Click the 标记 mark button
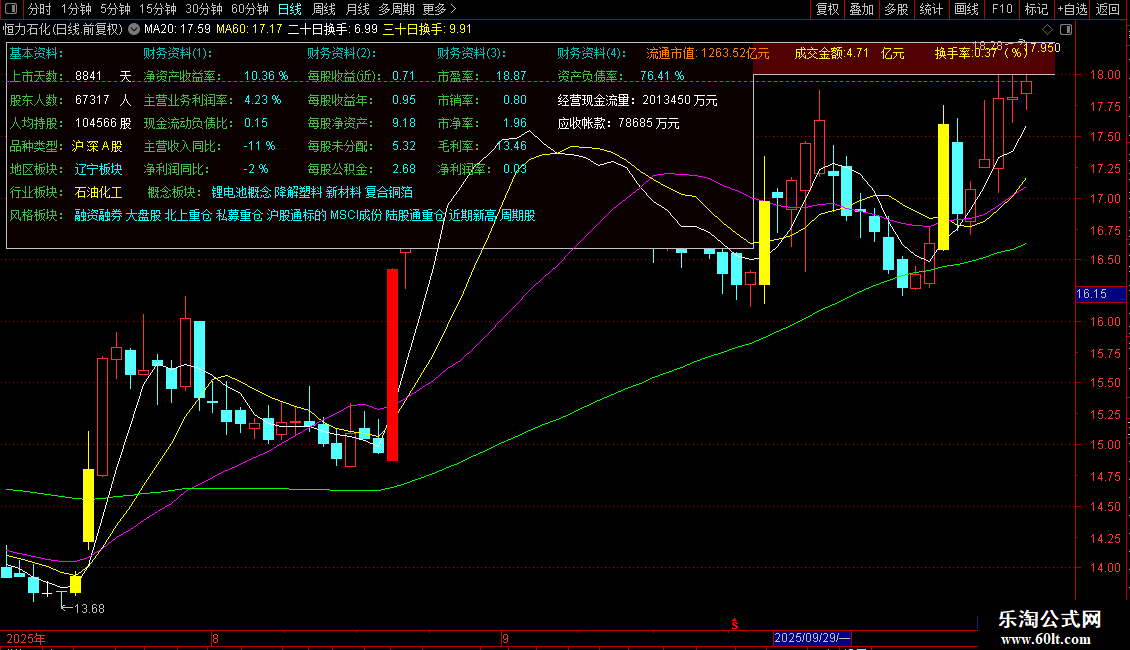Screen dimensions: 1130x650 [x=1036, y=9]
